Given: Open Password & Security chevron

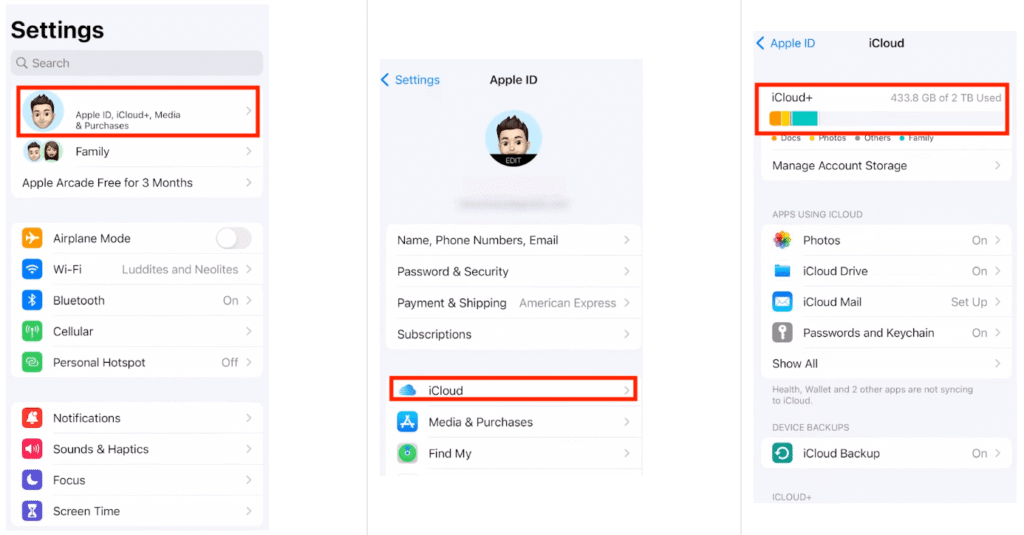Looking at the screenshot, I should point(626,271).
